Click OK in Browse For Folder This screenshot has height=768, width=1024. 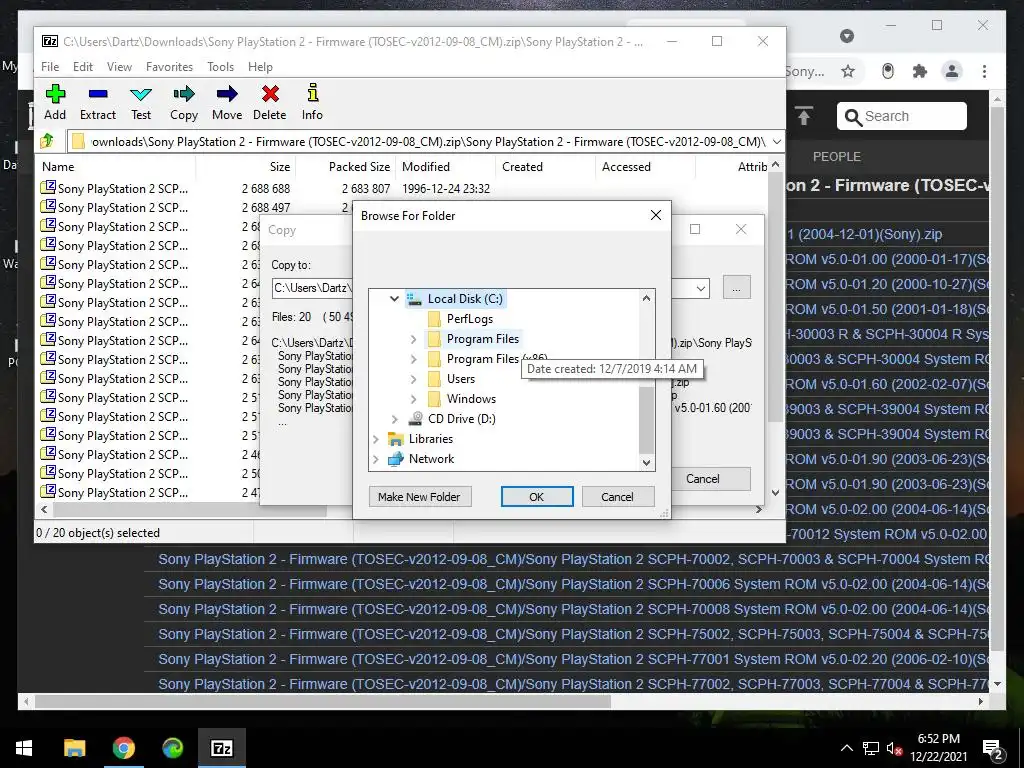(x=537, y=497)
